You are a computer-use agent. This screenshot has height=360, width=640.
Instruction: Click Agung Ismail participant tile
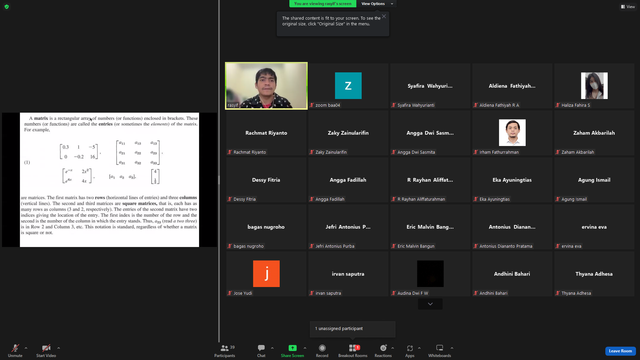(x=594, y=180)
